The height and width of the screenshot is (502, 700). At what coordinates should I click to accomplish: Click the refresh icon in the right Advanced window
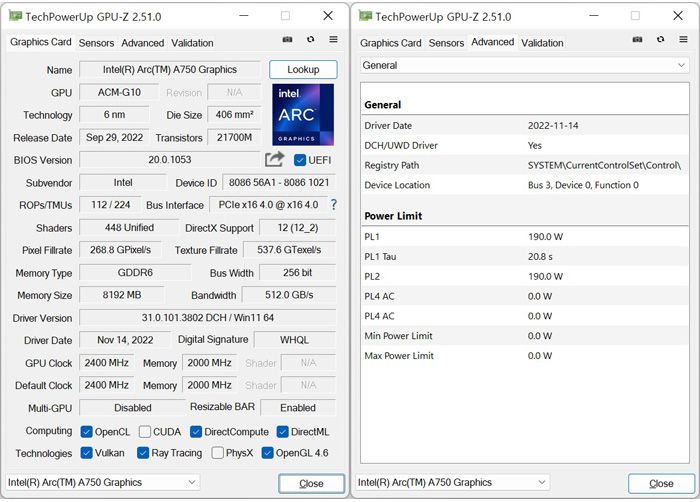[x=661, y=40]
